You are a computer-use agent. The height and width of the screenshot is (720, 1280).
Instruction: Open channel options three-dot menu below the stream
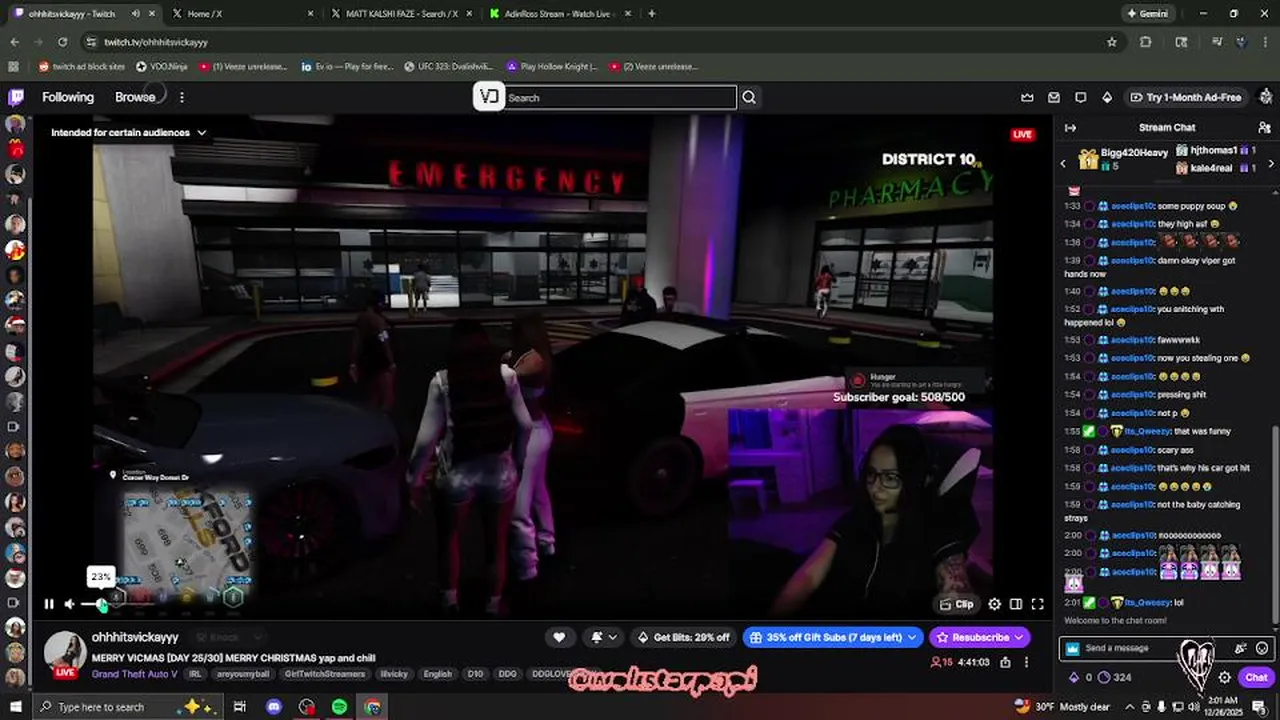tap(1026, 662)
